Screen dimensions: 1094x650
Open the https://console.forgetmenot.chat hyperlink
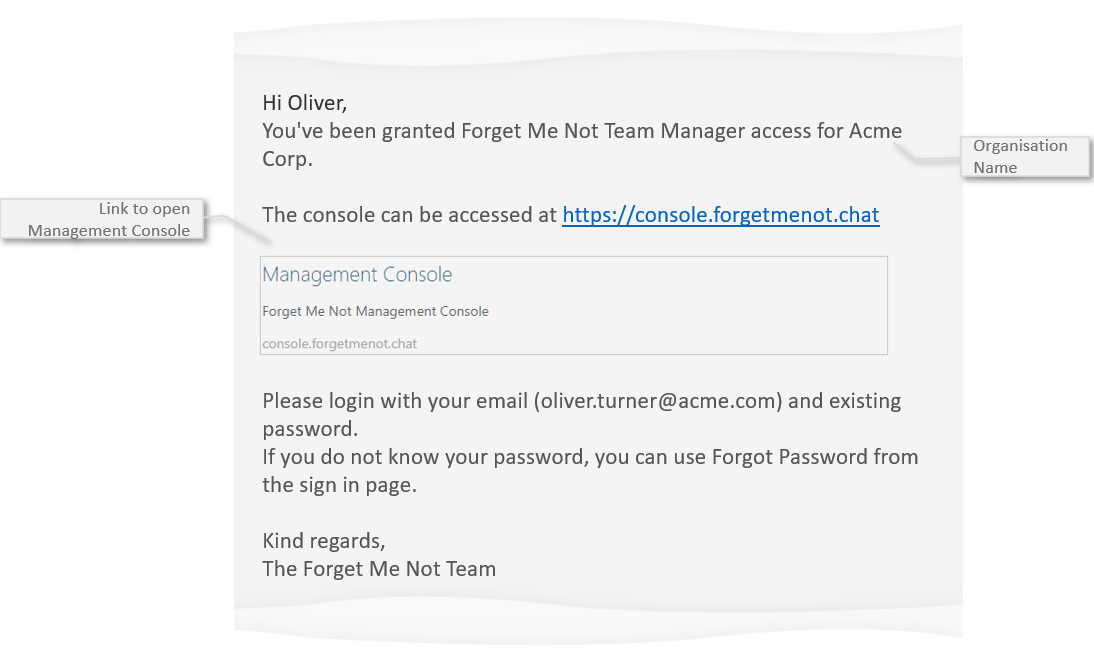point(720,215)
